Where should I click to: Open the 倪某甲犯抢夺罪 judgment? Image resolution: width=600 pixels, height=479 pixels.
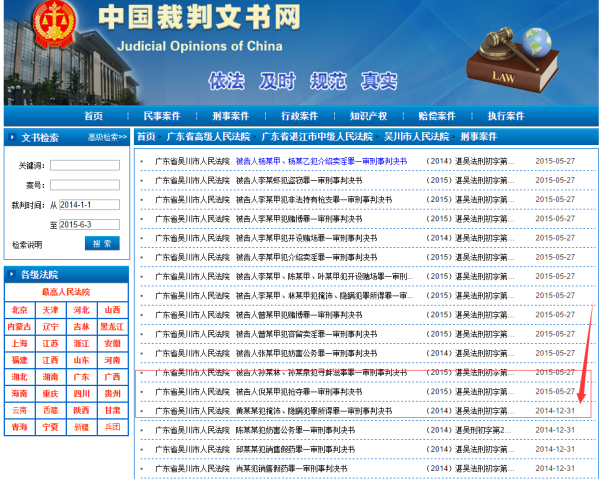click(299, 392)
